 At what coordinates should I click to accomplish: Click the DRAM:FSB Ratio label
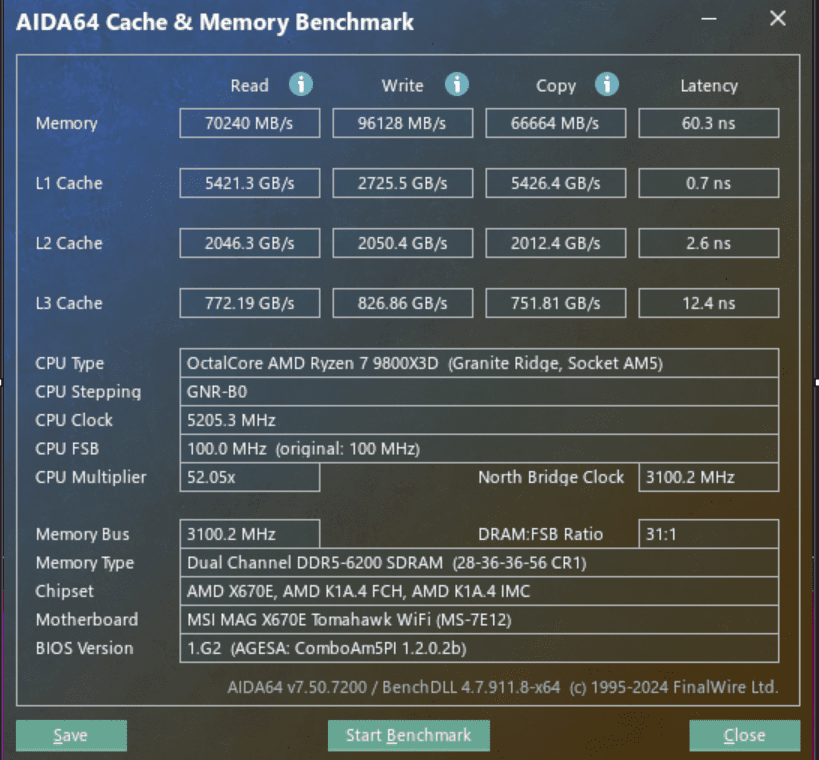coord(541,534)
